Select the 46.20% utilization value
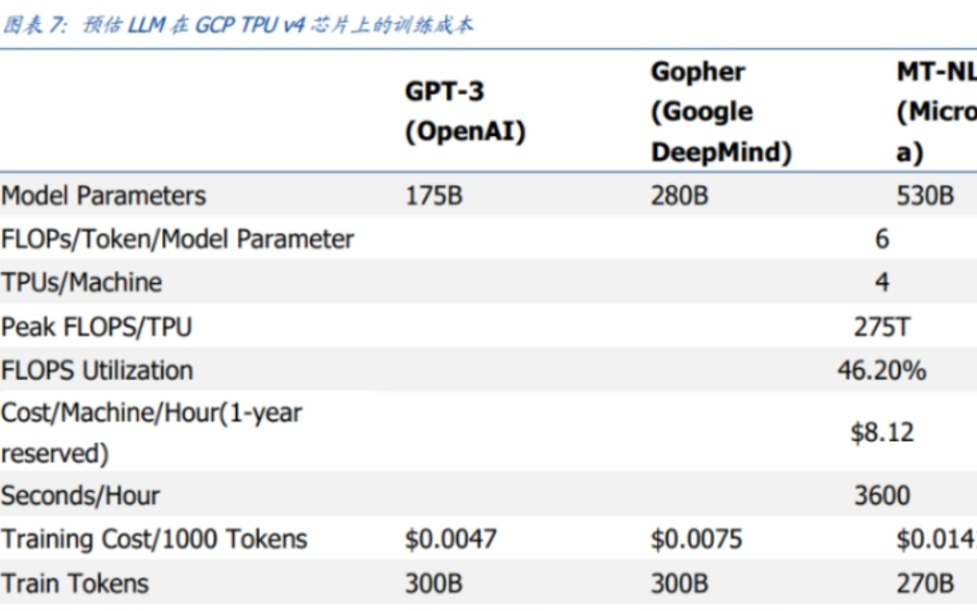 pos(881,370)
